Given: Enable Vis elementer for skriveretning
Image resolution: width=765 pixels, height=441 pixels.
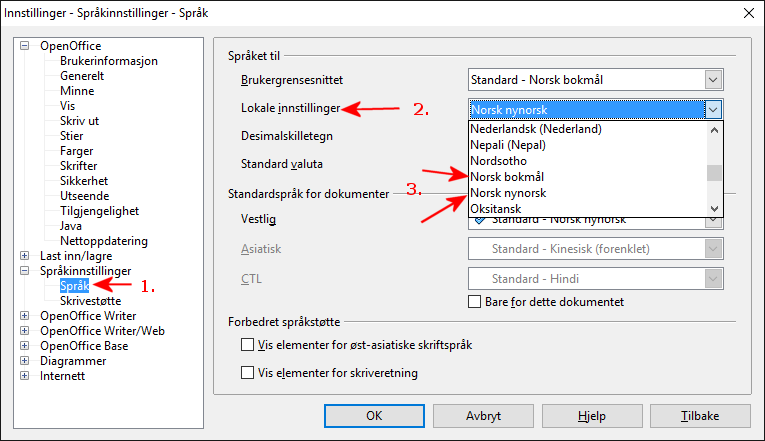Looking at the screenshot, I should point(247,373).
